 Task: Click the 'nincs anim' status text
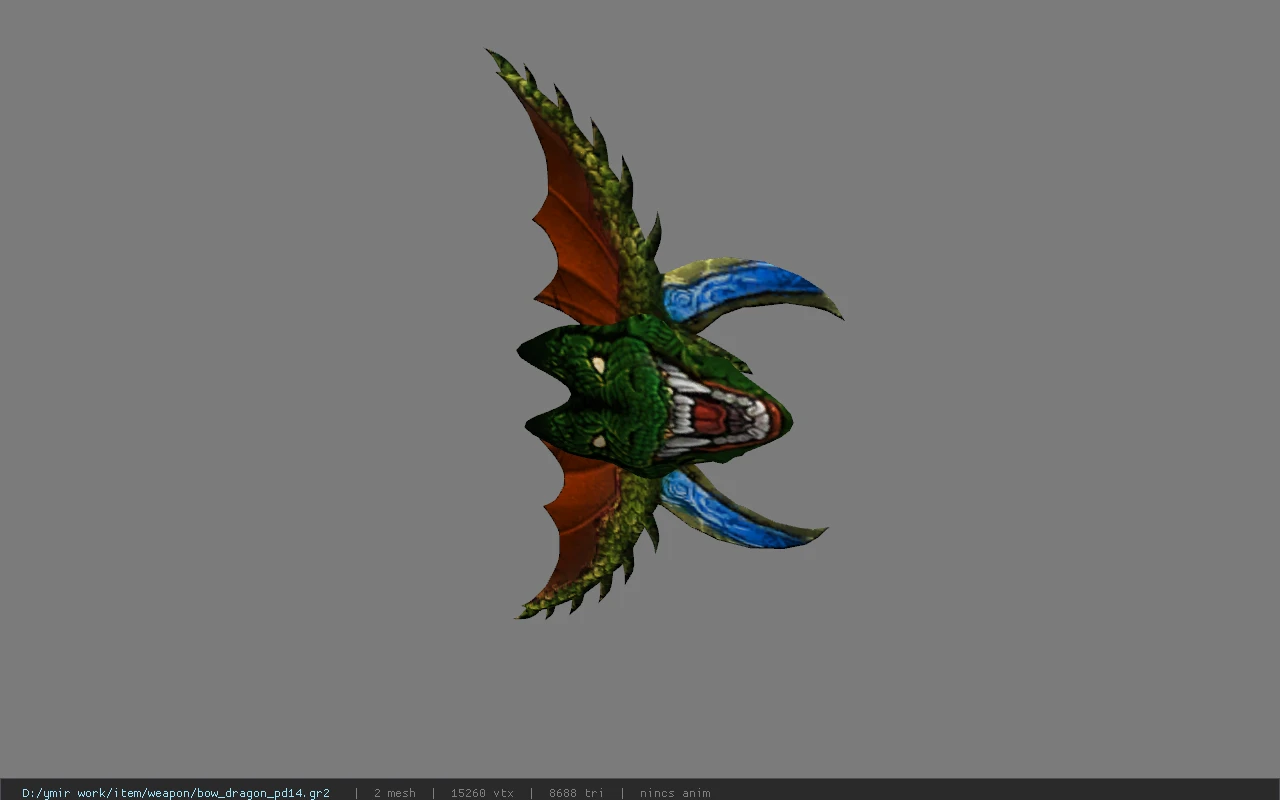[675, 793]
